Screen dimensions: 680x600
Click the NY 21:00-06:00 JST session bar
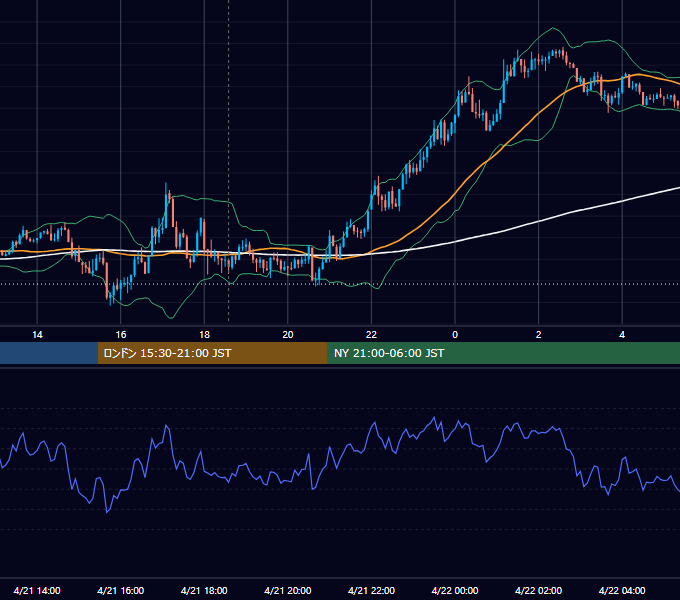click(503, 353)
